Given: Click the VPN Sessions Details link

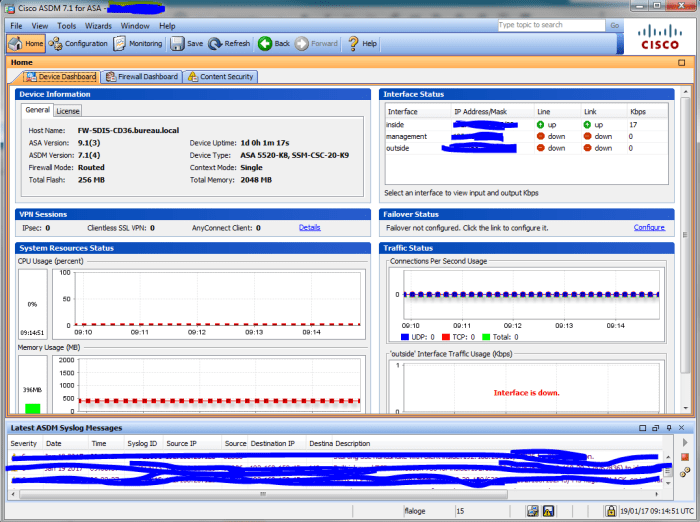Looking at the screenshot, I should (x=310, y=228).
